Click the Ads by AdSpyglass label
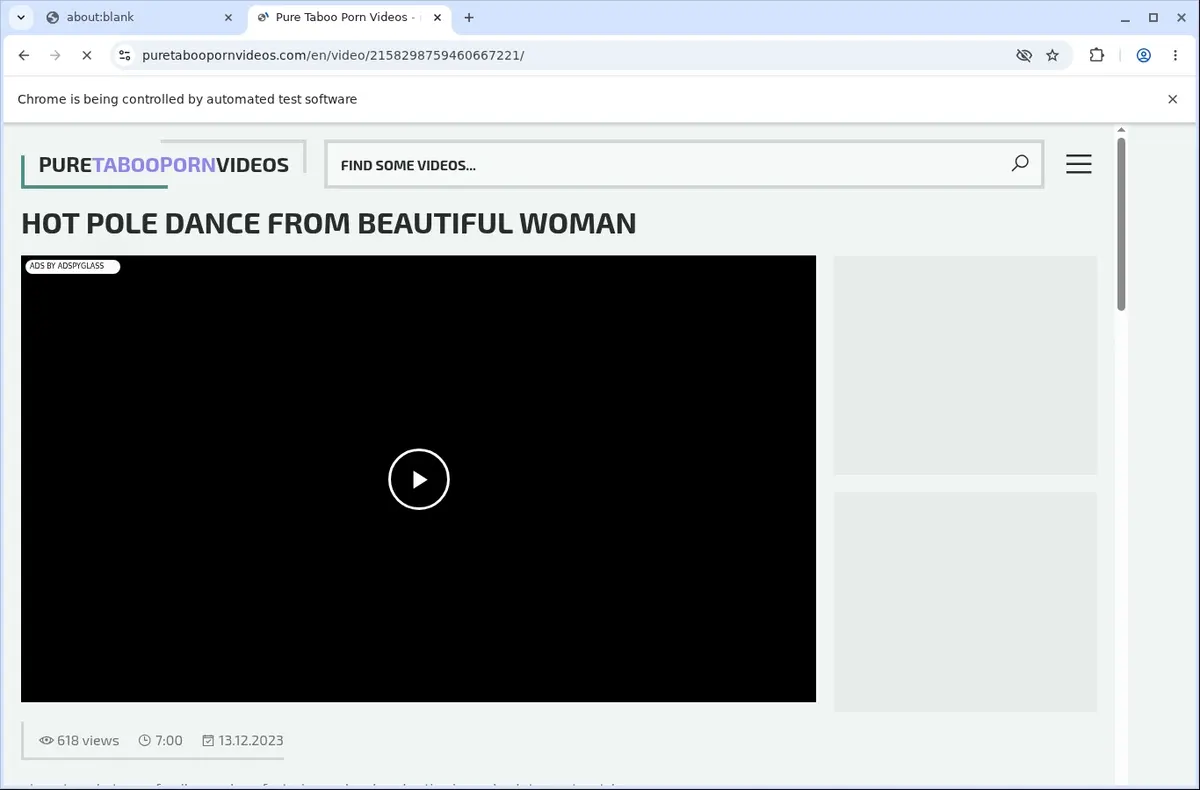The height and width of the screenshot is (790, 1200). point(72,266)
